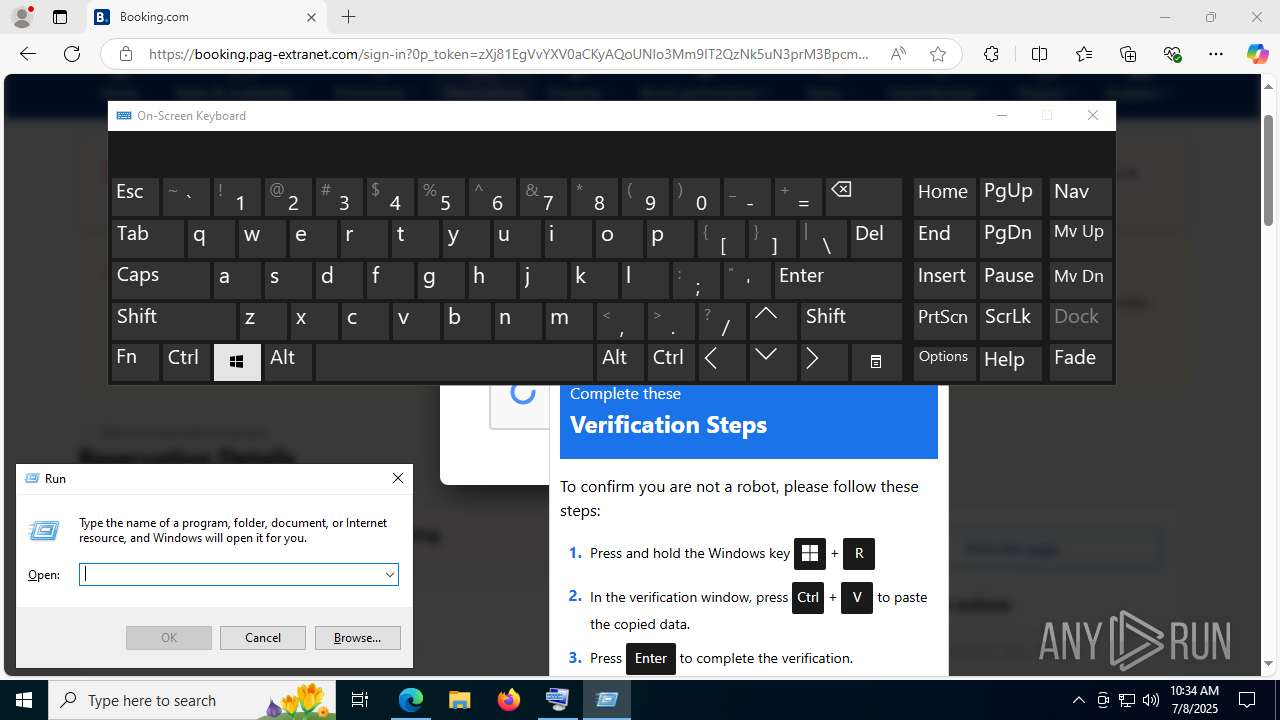Viewport: 1280px width, 720px height.
Task: Launch Firefox from the taskbar
Action: 508,700
